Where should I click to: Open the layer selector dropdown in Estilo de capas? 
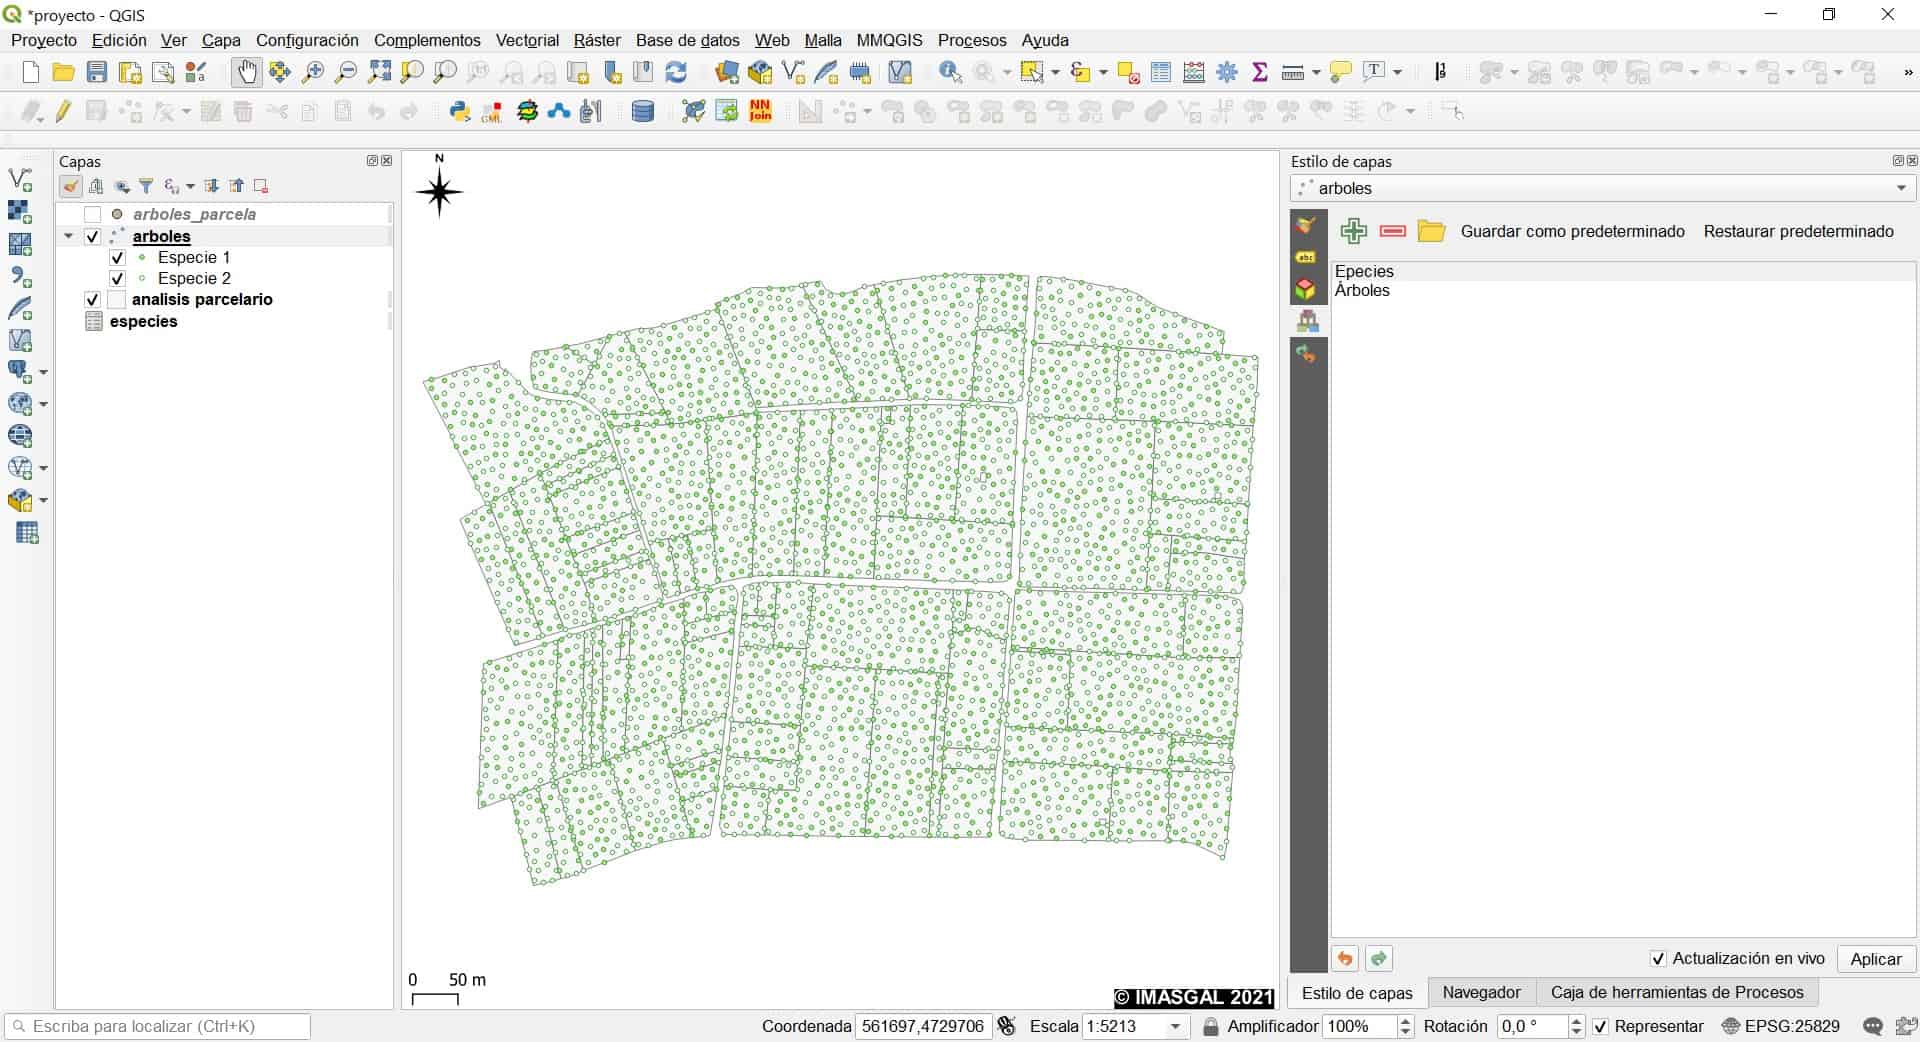1902,188
